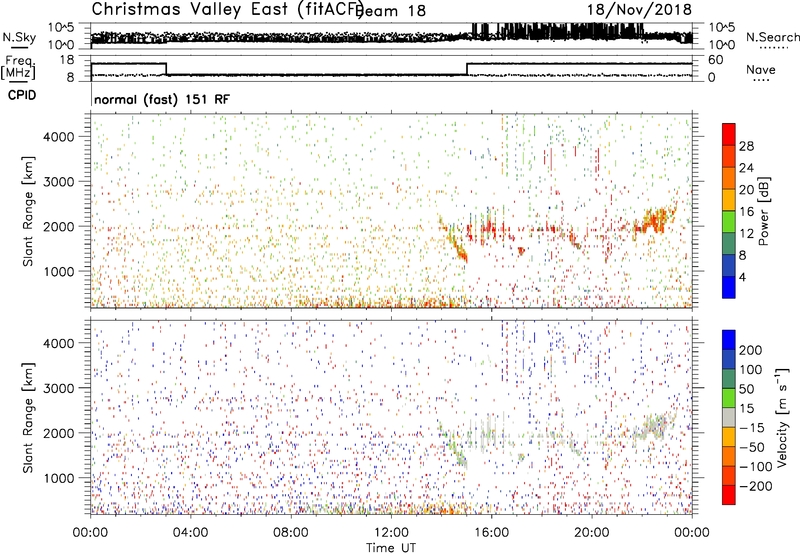Screen dimensions: 800x554
Task: Pick the red top segment of the power colorbar
Action: [729, 134]
